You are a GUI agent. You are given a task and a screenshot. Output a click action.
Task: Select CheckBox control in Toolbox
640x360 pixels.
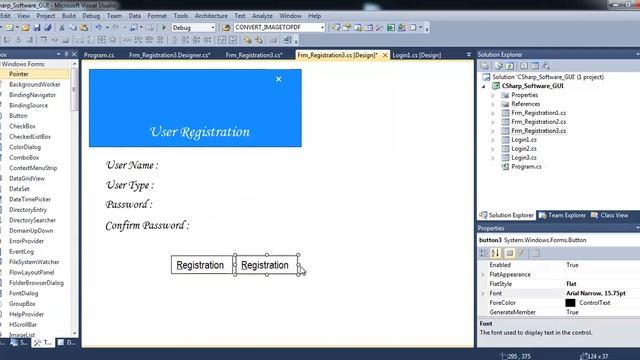22,127
